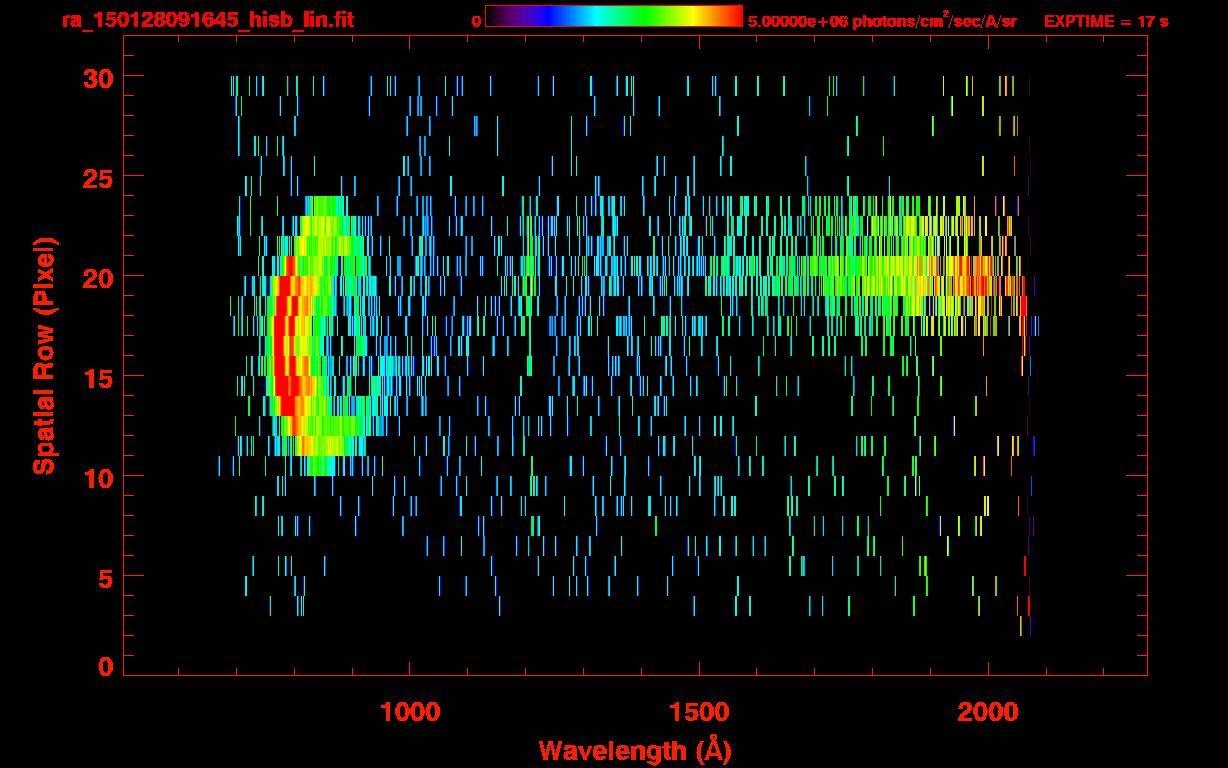Click the Spatial Row (Pixel) axis title
1228x768 pixels.
pyautogui.click(x=45, y=355)
